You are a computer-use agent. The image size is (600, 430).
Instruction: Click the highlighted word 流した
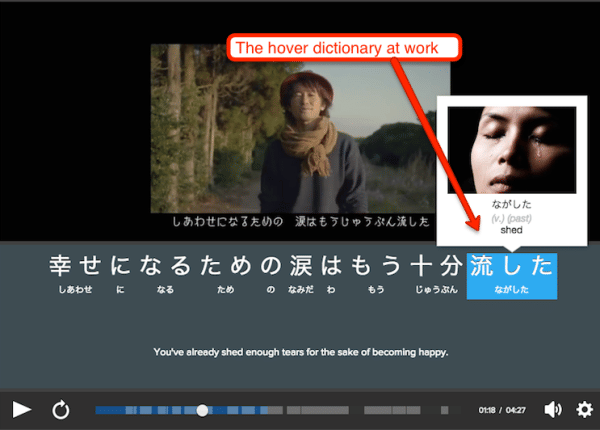(x=512, y=276)
